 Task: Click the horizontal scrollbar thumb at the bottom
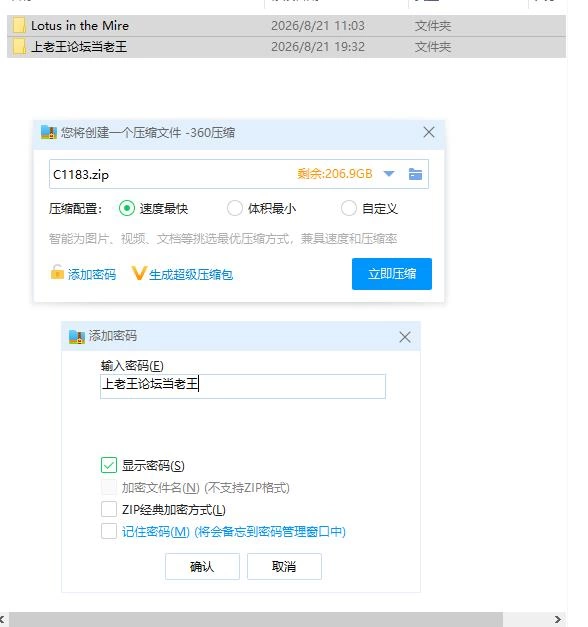(x=256, y=619)
